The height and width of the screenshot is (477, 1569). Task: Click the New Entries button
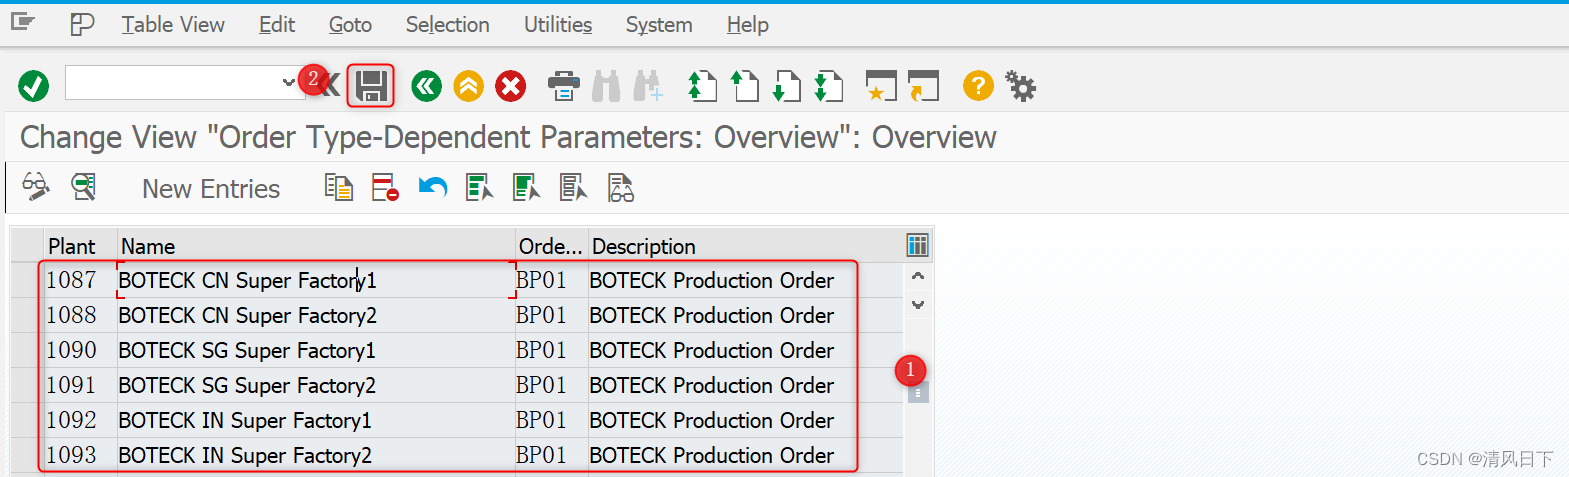pyautogui.click(x=211, y=189)
